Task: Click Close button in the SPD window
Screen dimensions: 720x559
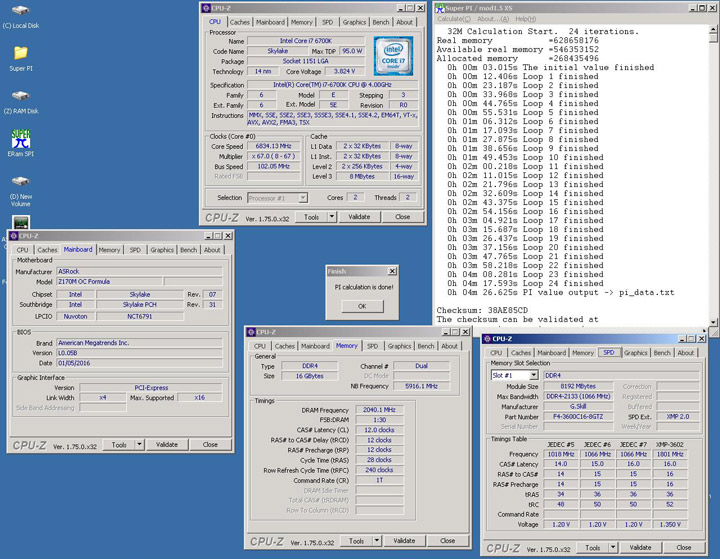Action: coord(683,547)
